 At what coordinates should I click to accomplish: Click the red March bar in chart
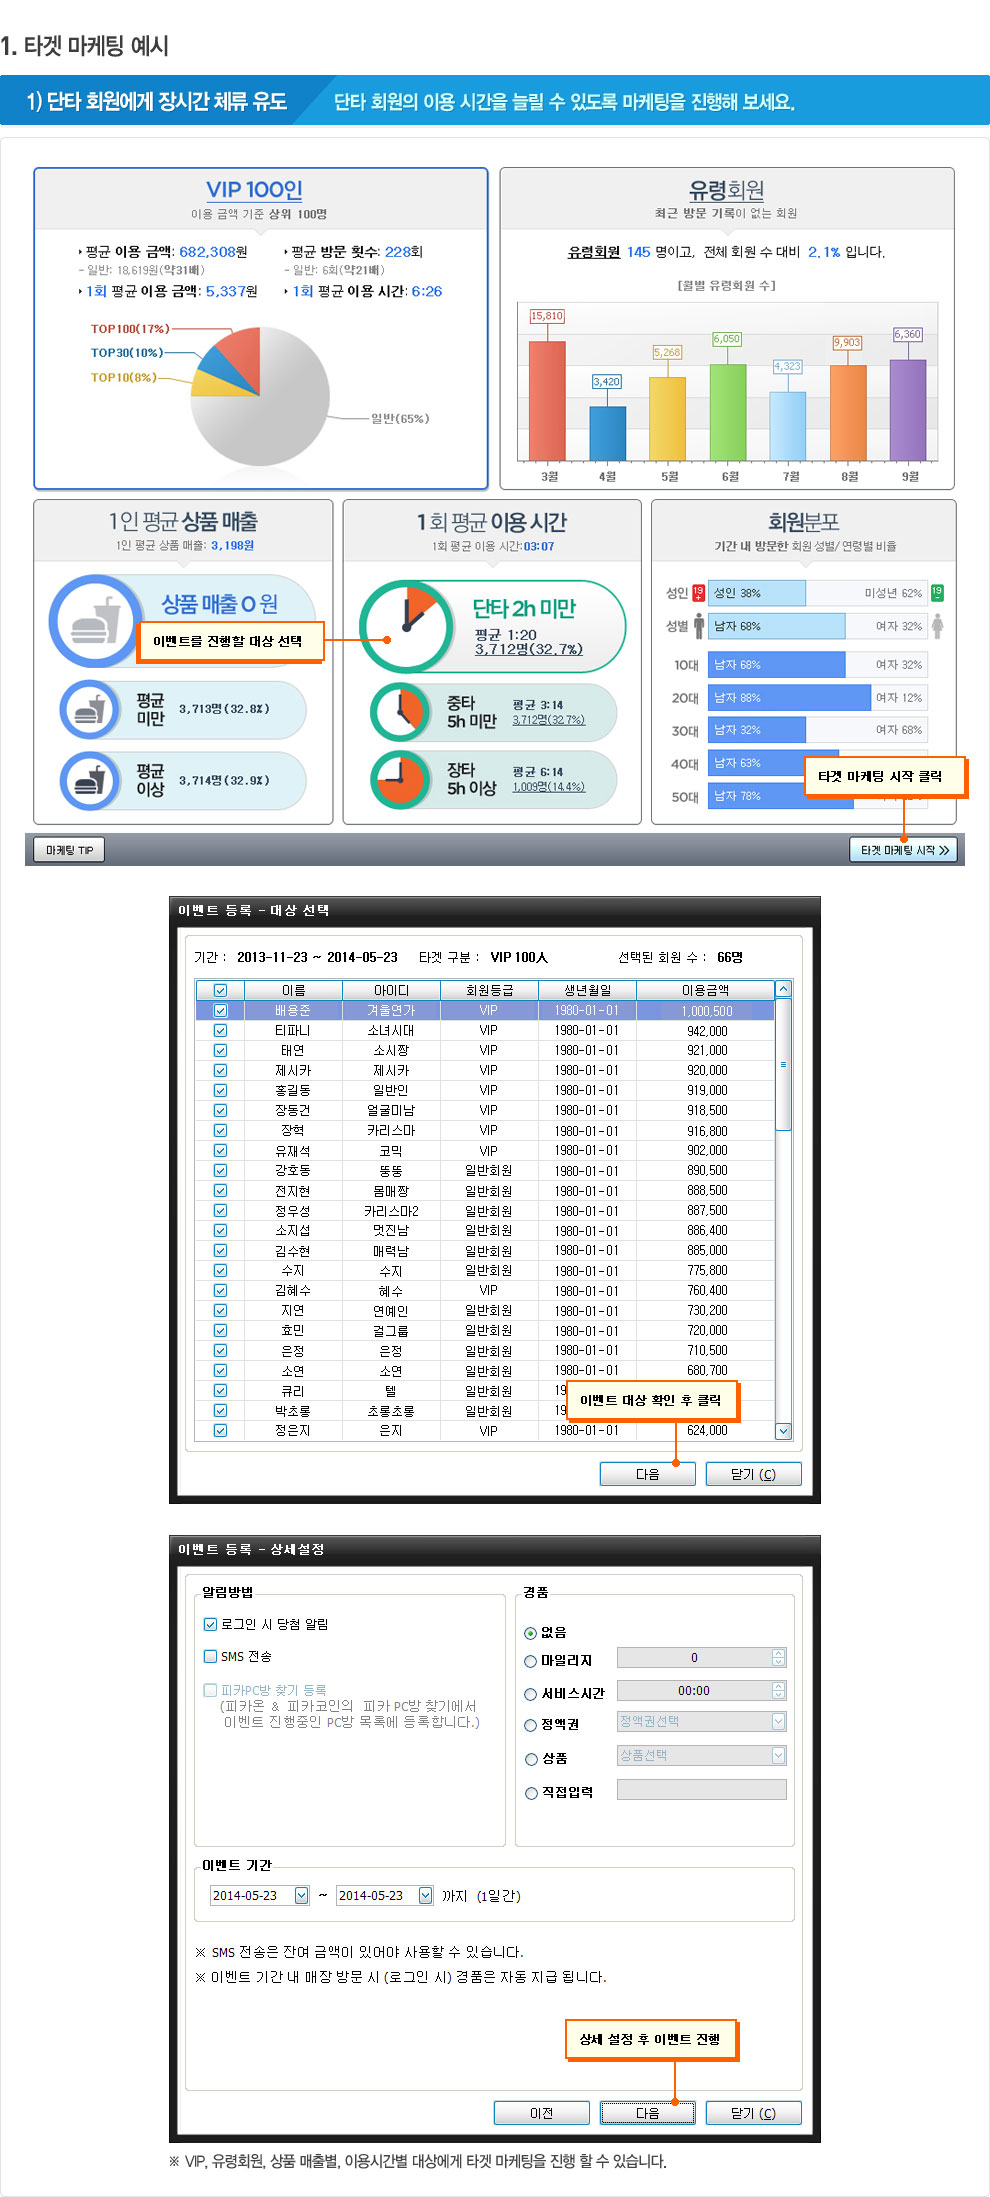coord(547,400)
